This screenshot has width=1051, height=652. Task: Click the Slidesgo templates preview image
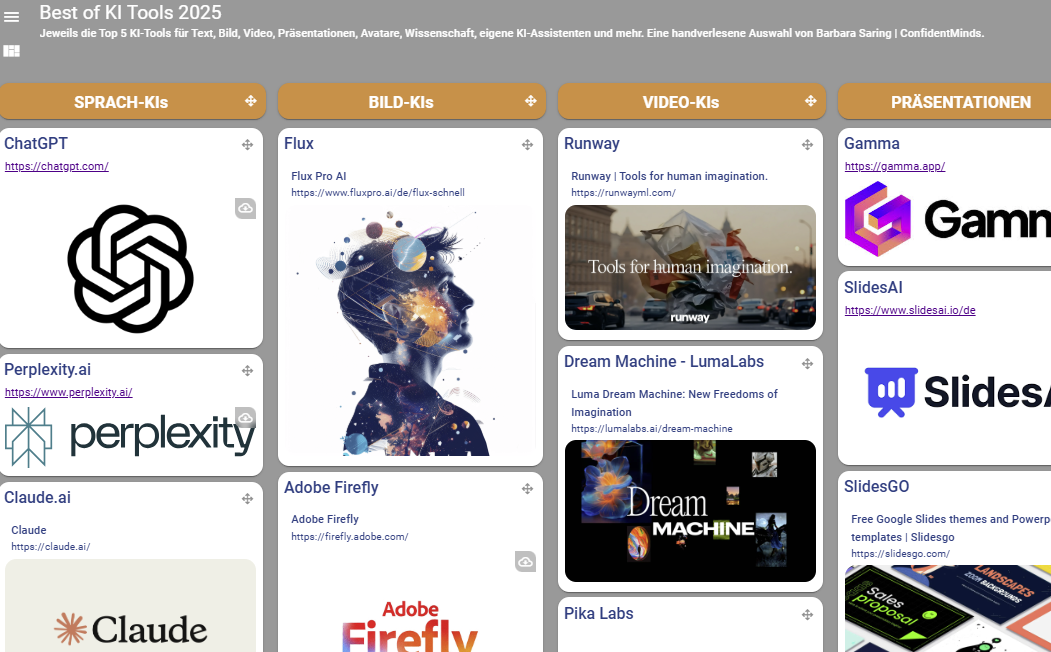(948, 608)
